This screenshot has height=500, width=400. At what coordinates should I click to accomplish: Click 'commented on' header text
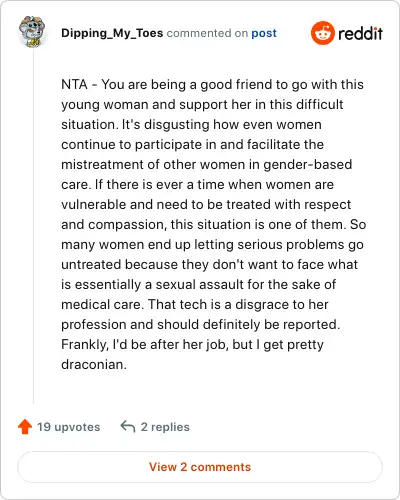tap(207, 33)
